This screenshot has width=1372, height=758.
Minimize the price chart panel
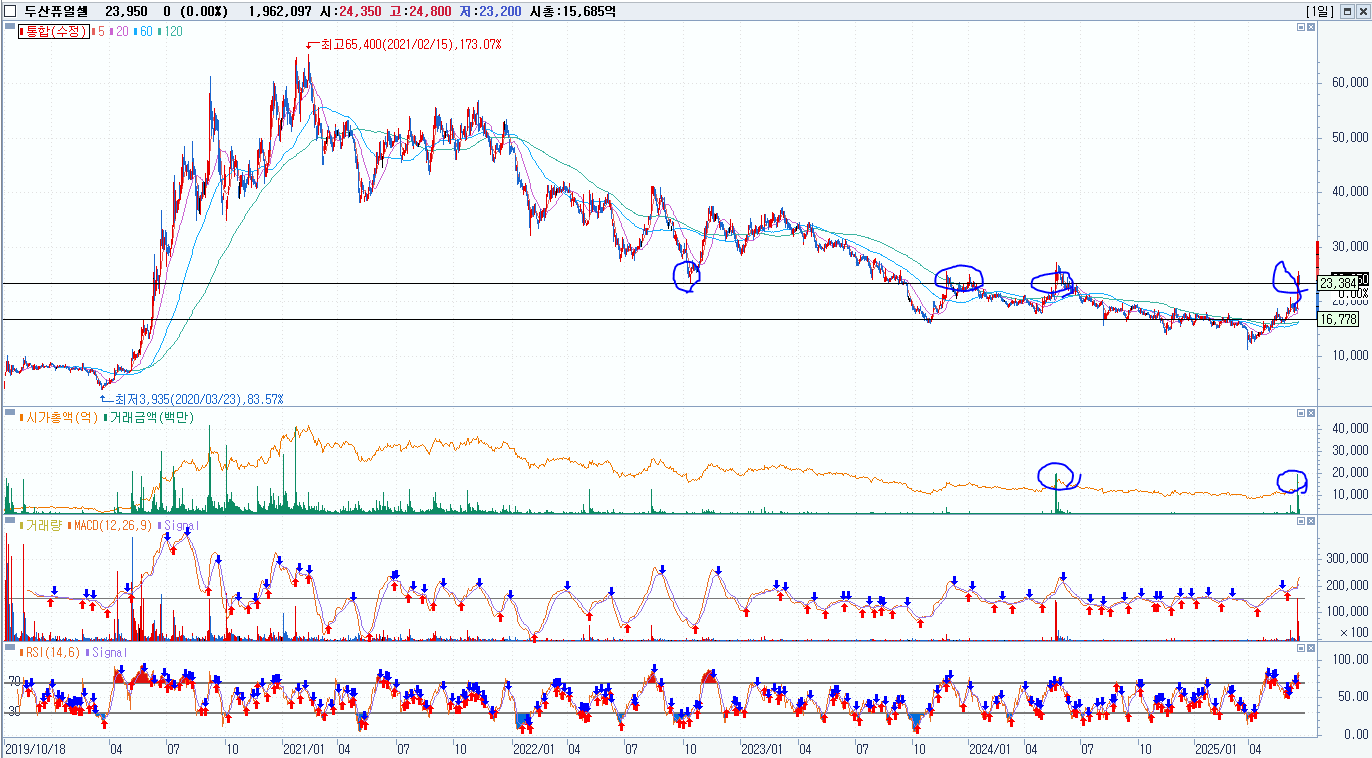pyautogui.click(x=1301, y=28)
